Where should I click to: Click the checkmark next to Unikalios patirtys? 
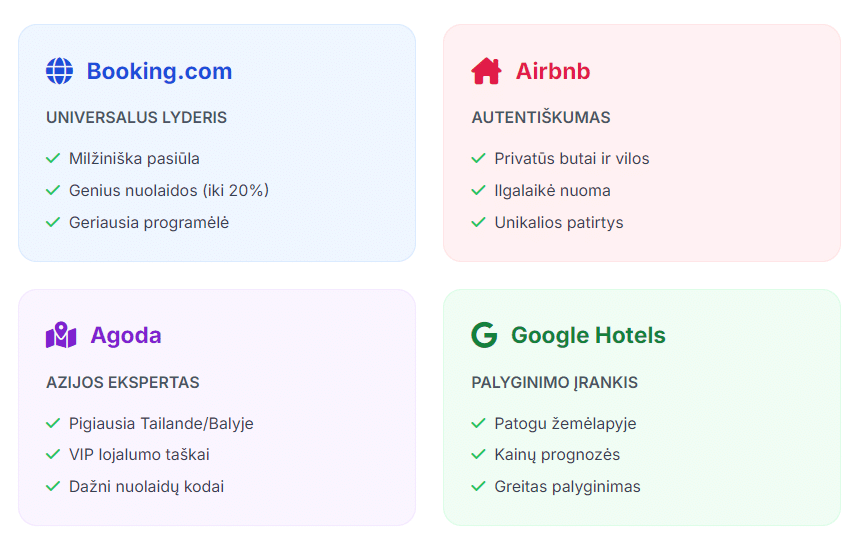pyautogui.click(x=478, y=222)
